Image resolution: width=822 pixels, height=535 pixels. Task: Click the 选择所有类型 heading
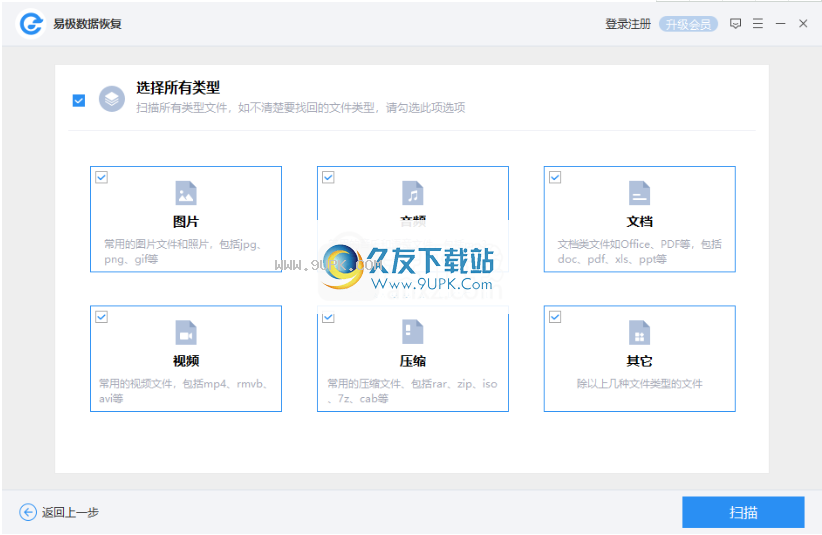click(x=178, y=88)
